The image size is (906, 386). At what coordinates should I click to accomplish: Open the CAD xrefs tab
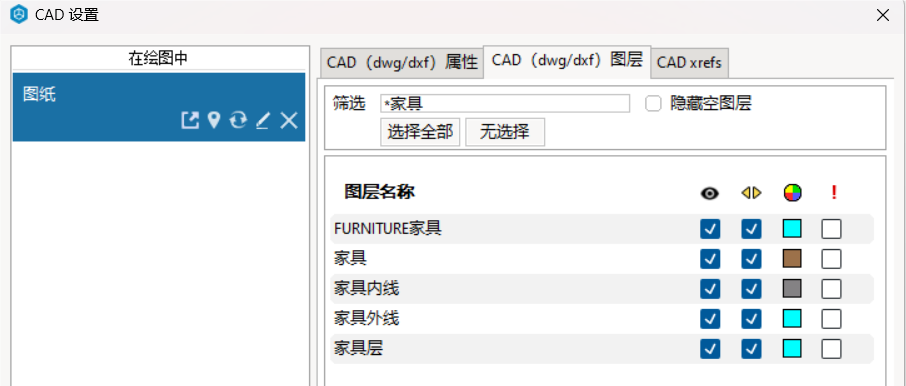[689, 62]
